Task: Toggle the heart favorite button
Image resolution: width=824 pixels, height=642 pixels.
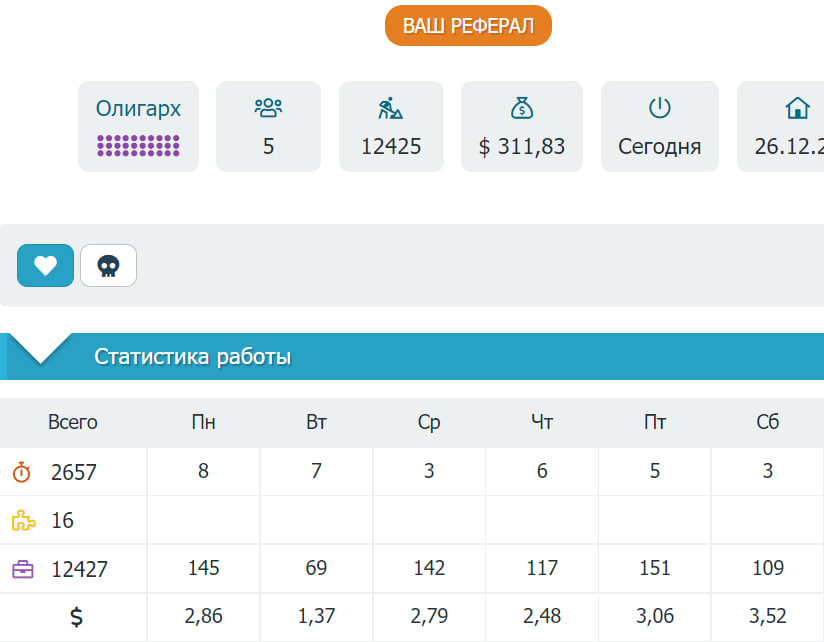Action: [x=45, y=265]
